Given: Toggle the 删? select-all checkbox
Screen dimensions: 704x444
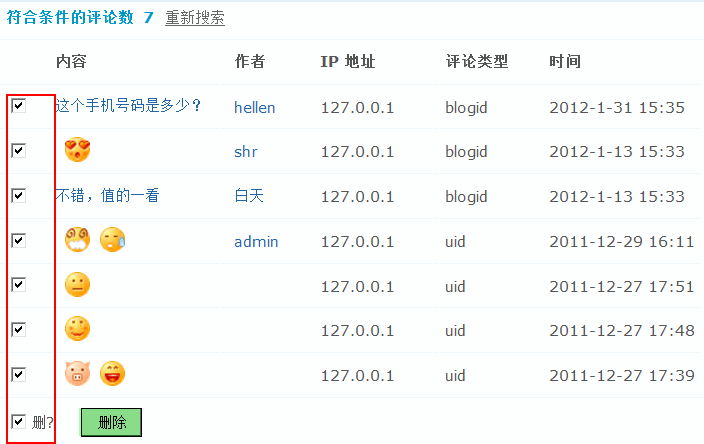Looking at the screenshot, I should pyautogui.click(x=18, y=422).
